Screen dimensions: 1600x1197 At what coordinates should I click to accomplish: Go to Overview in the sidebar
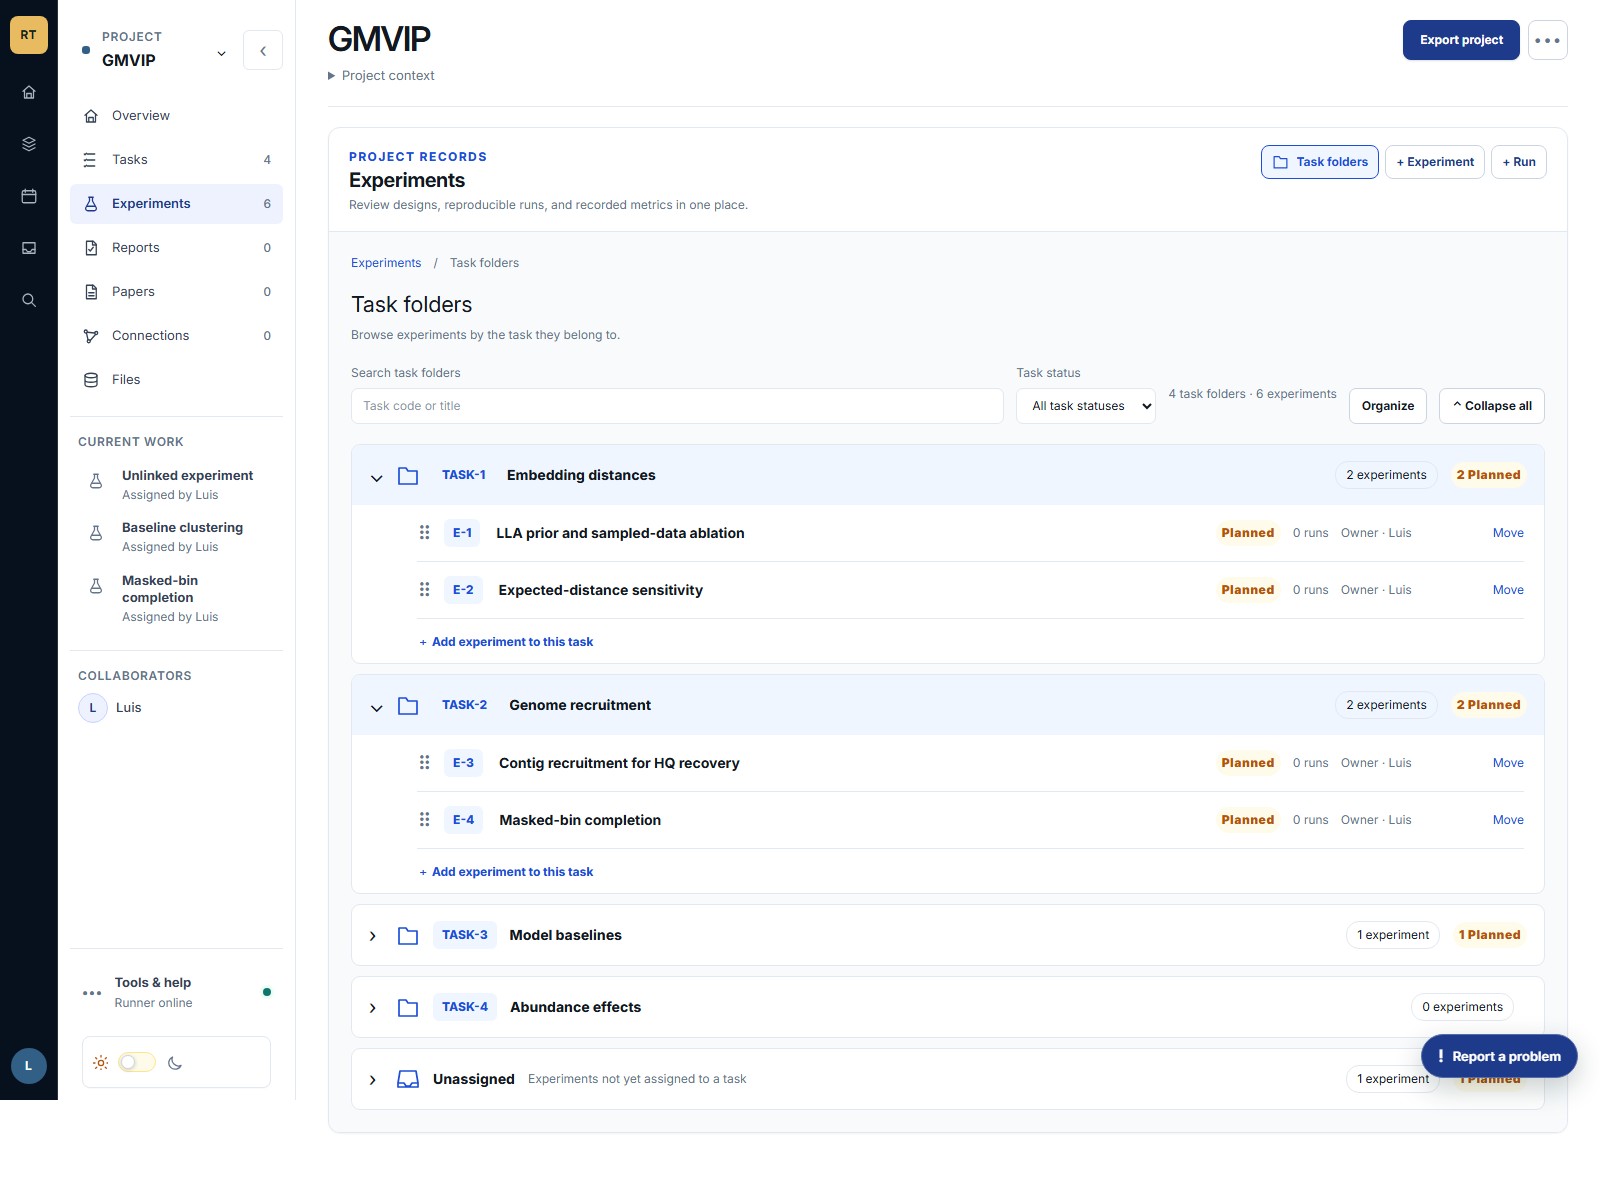coord(176,116)
